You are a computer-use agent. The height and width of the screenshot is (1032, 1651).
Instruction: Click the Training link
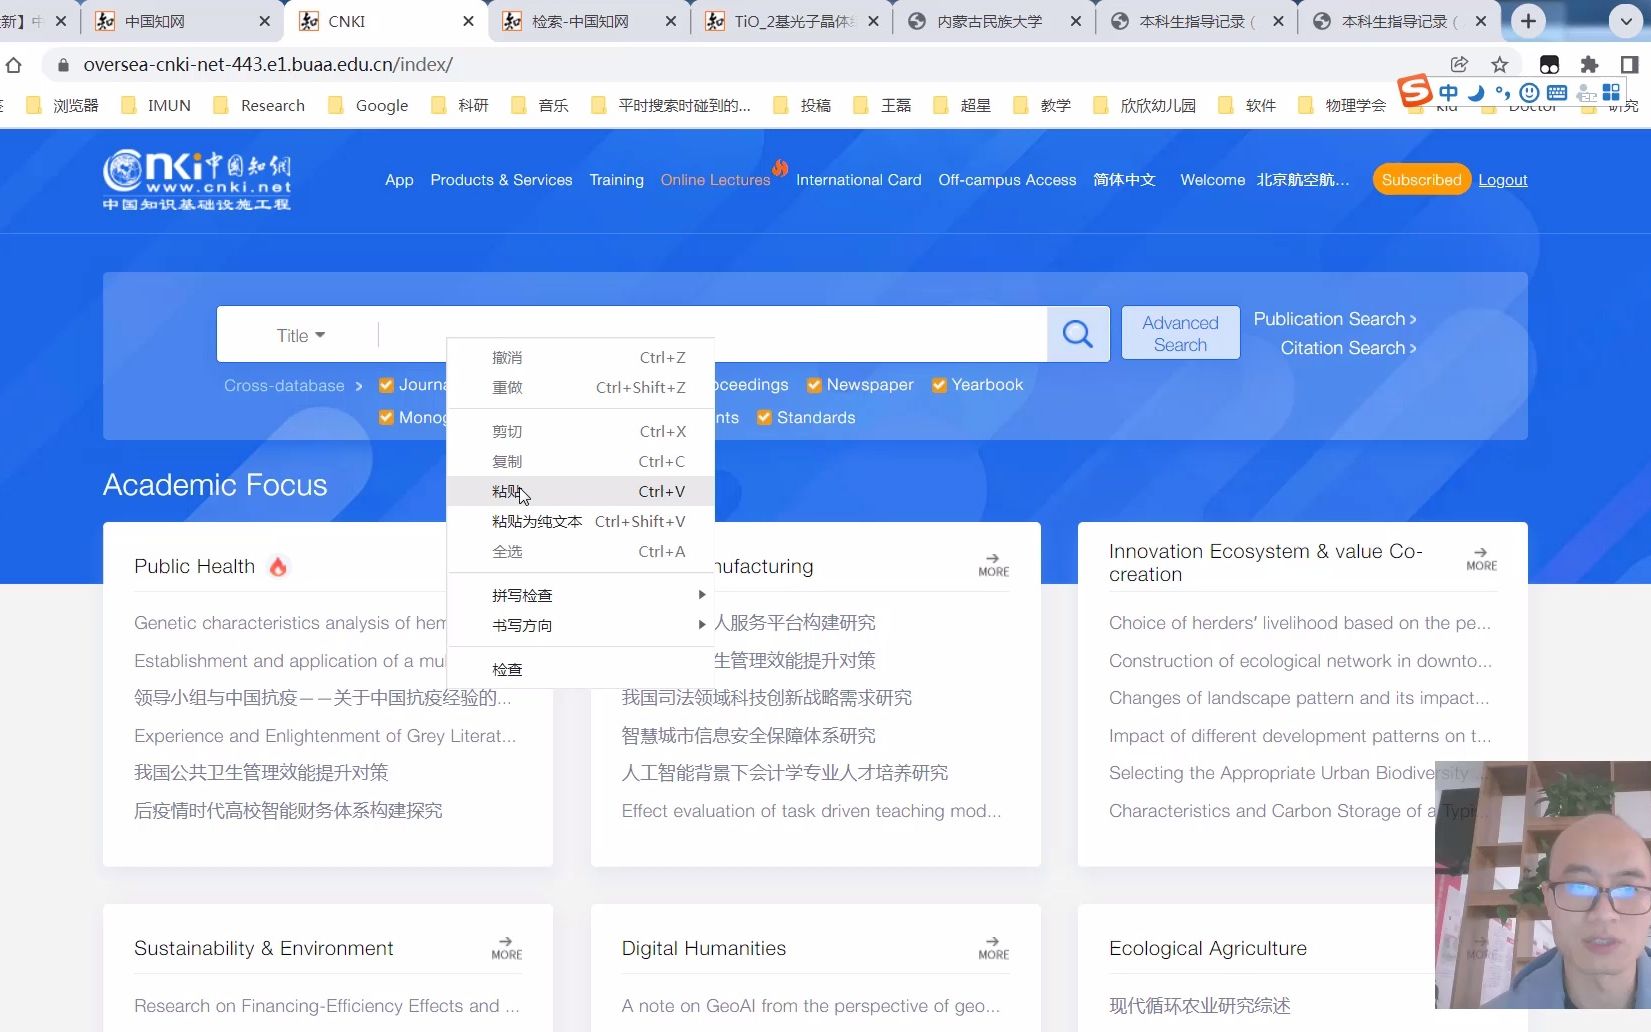pyautogui.click(x=616, y=180)
